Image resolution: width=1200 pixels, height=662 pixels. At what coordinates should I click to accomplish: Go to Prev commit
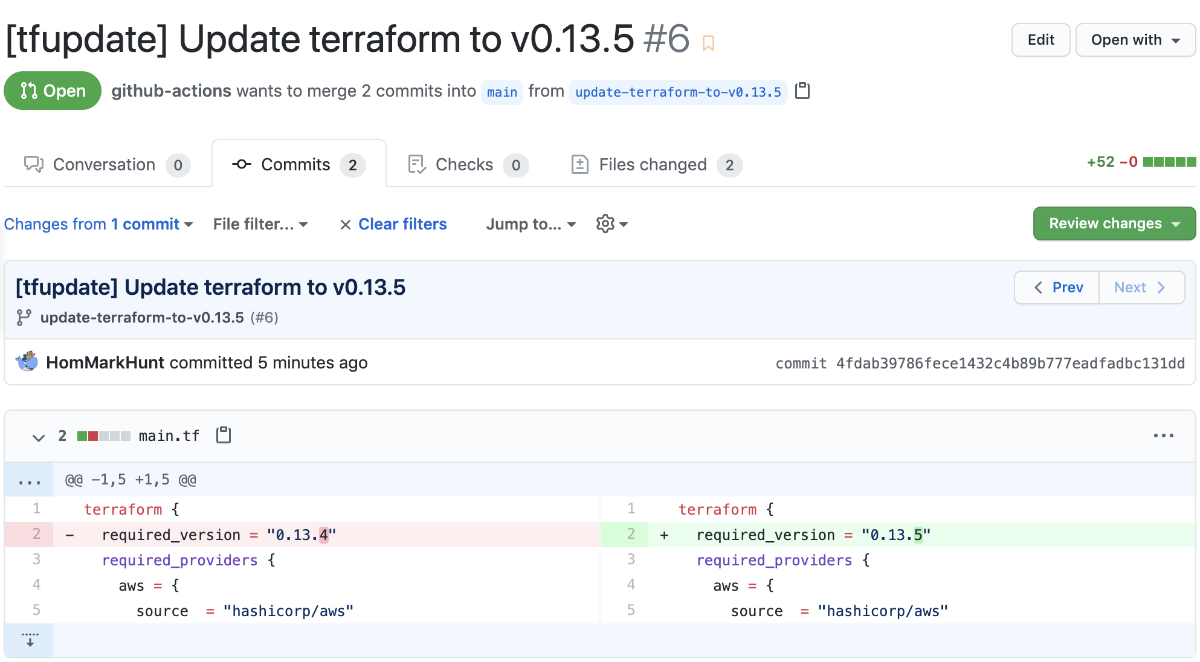[1057, 287]
